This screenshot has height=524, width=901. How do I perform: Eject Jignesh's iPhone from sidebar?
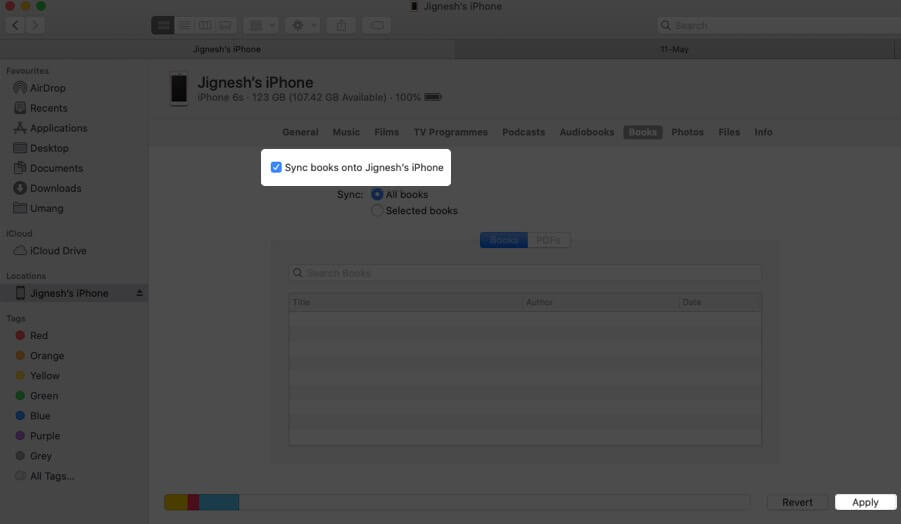[139, 293]
